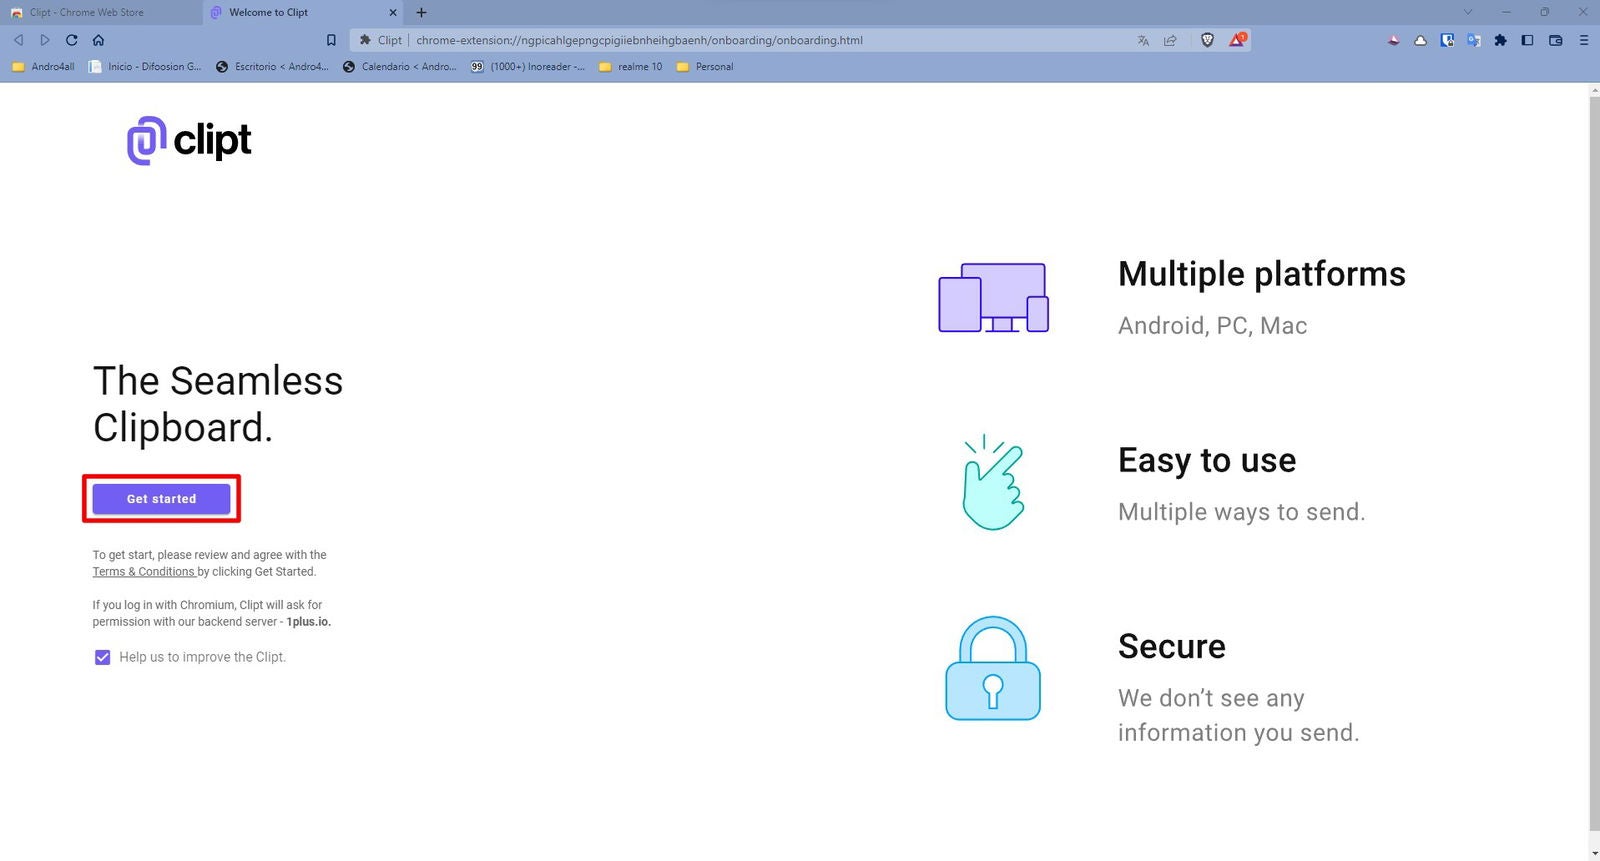Open the Andro4all bookmarks folder
This screenshot has width=1600, height=861.
click(43, 67)
